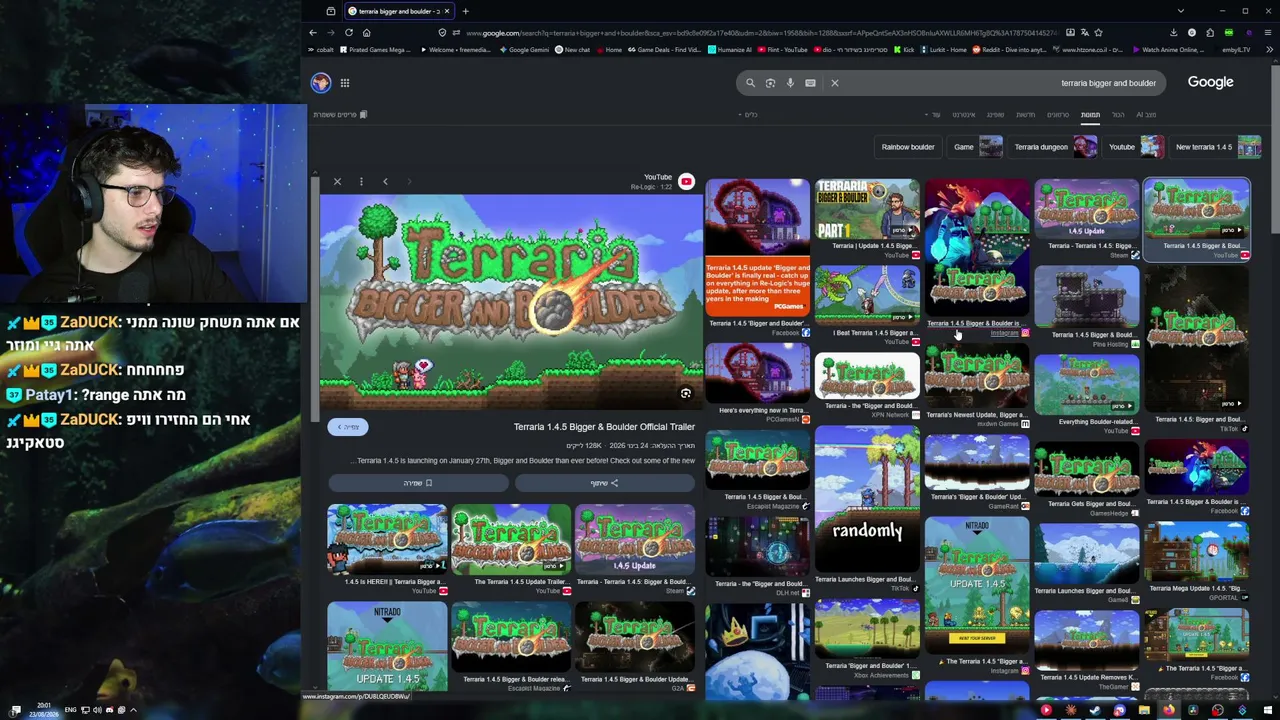The height and width of the screenshot is (720, 1280).
Task: Filter by the 'Game' chip
Action: pyautogui.click(x=976, y=147)
